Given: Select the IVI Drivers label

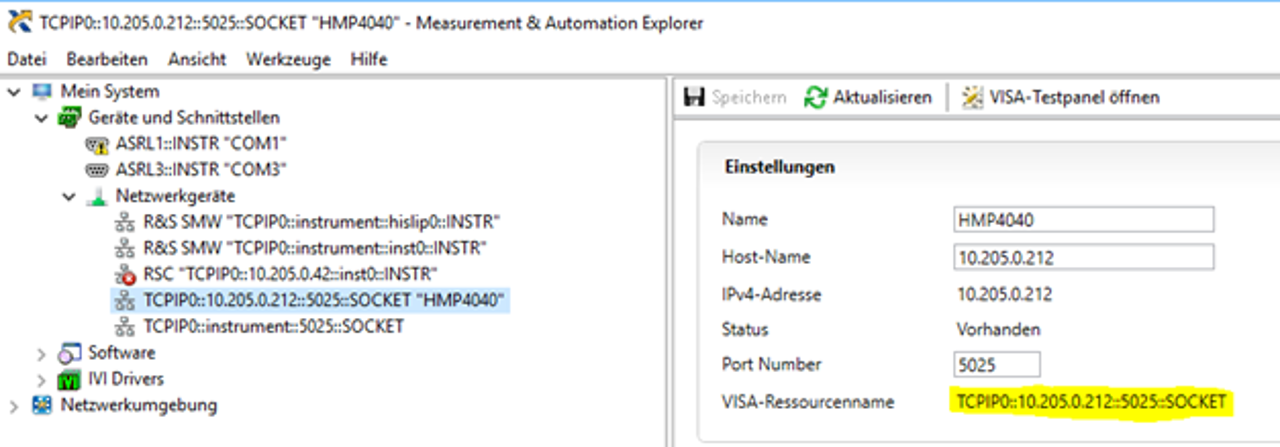Looking at the screenshot, I should tap(125, 379).
